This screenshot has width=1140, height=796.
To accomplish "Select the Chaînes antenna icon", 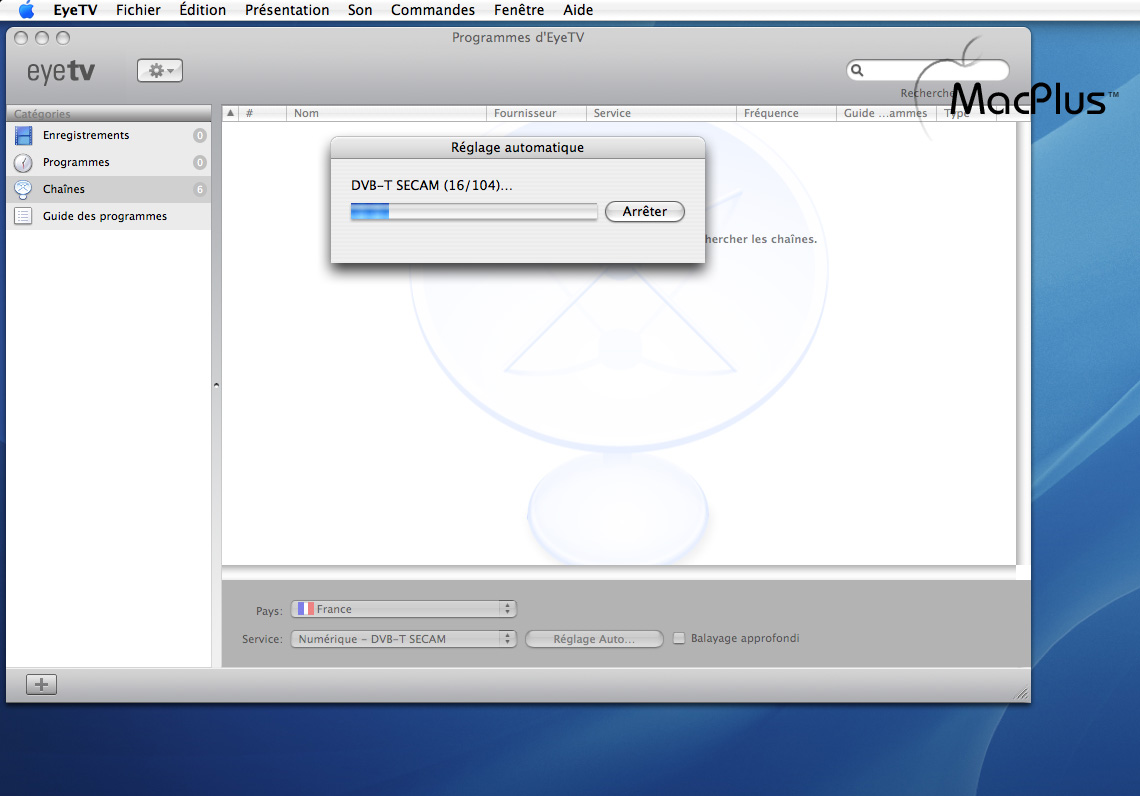I will tap(23, 189).
